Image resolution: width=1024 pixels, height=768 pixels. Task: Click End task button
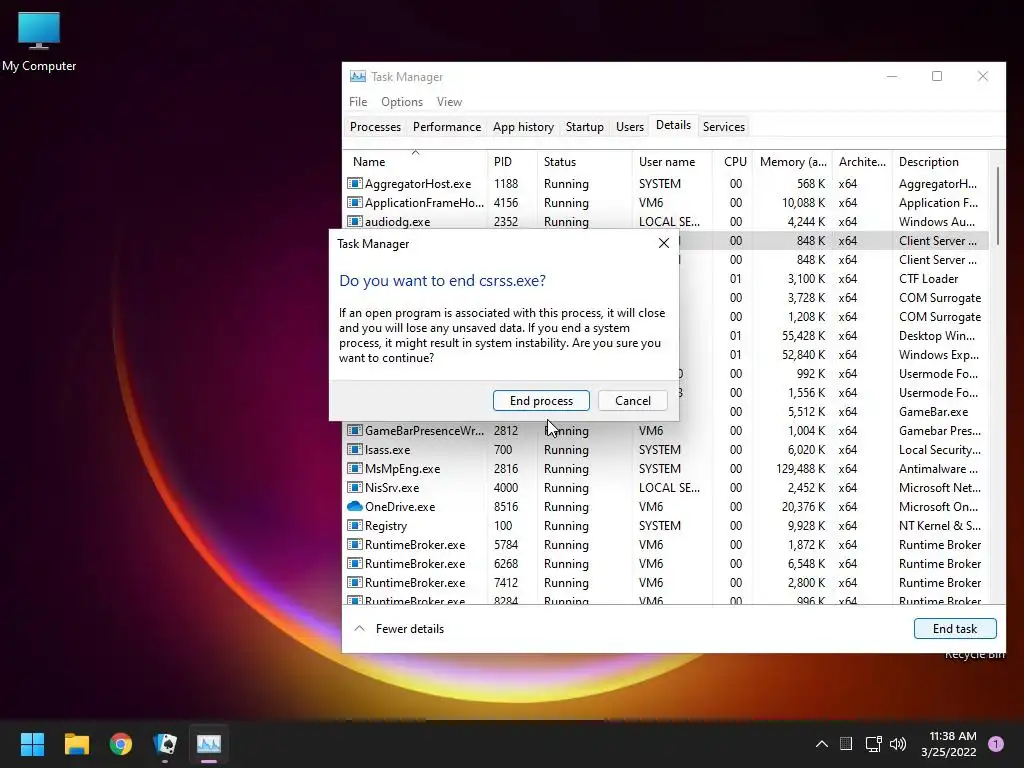(x=955, y=628)
